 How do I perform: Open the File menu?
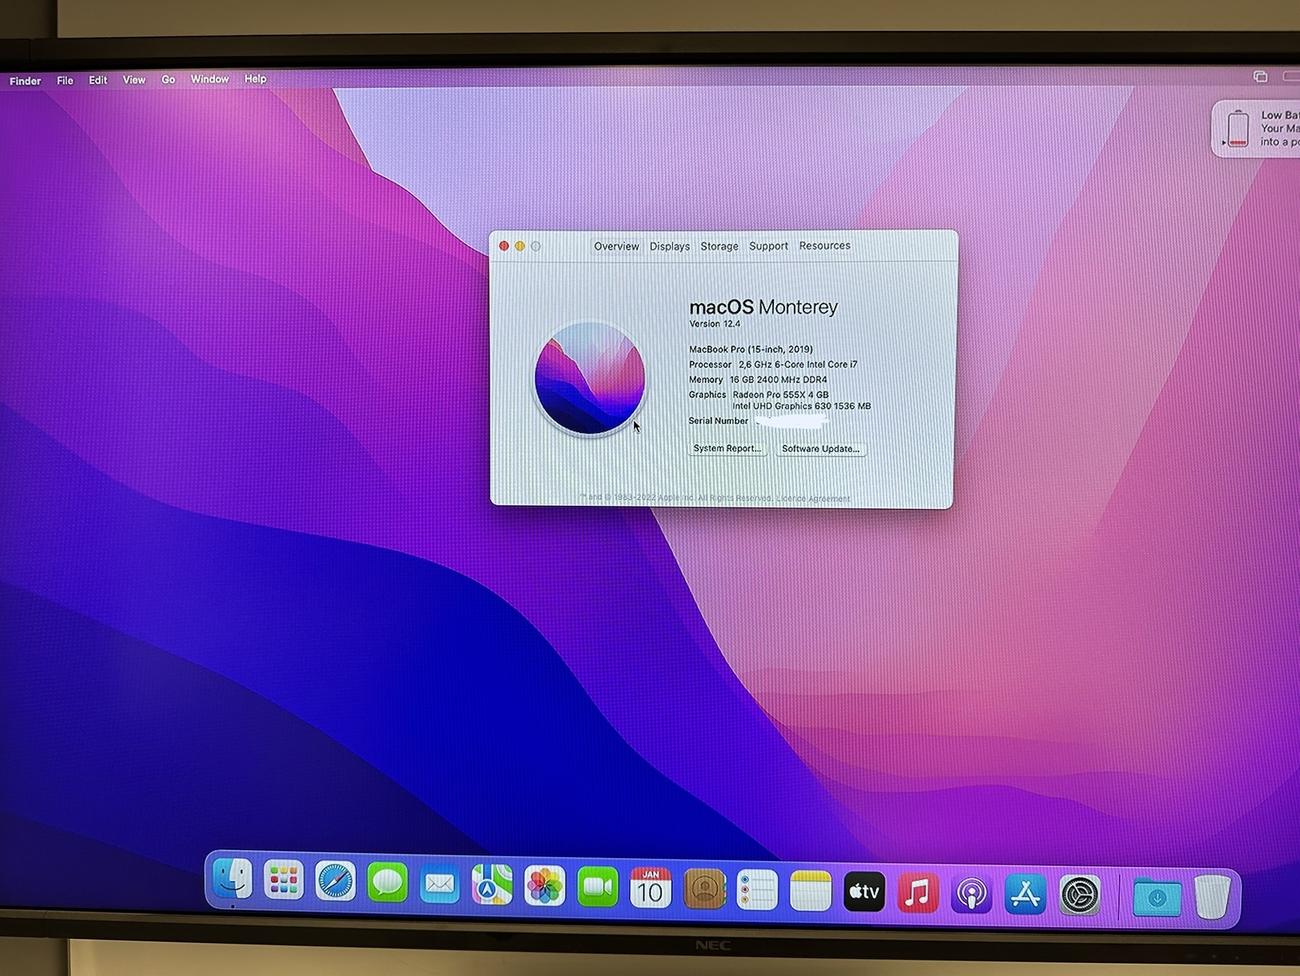(x=65, y=81)
